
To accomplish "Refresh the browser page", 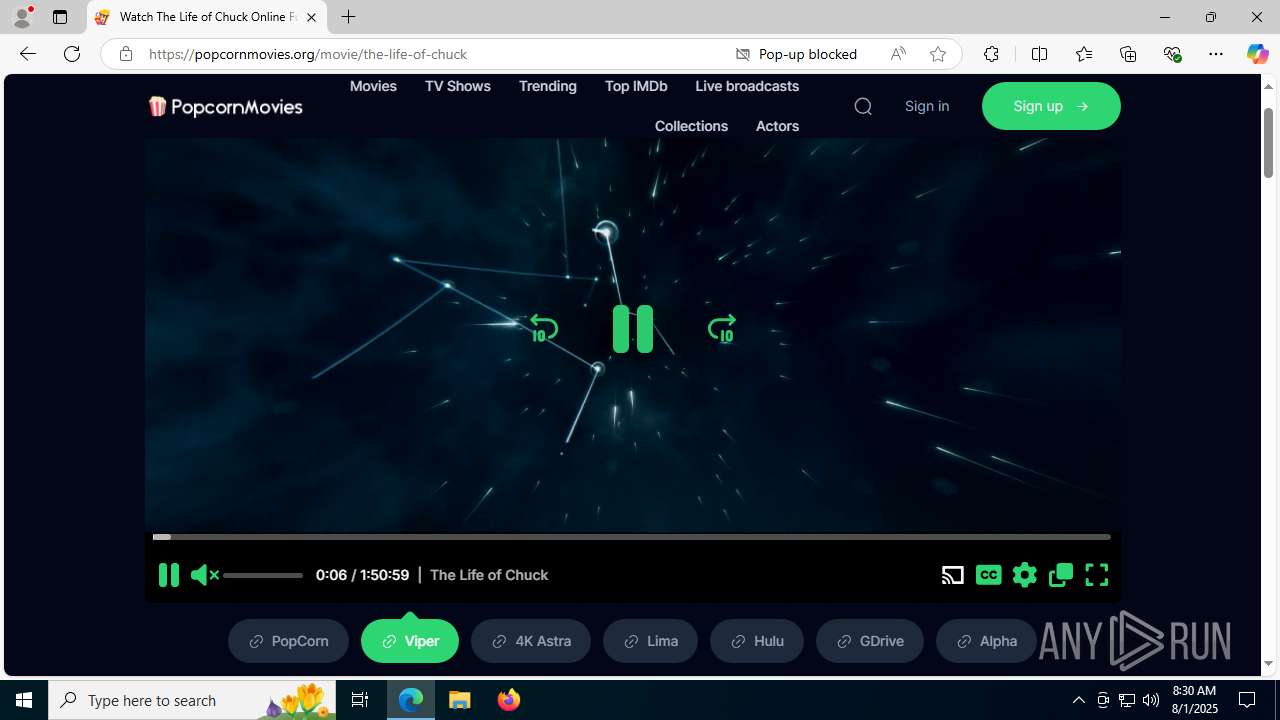I will (x=72, y=54).
